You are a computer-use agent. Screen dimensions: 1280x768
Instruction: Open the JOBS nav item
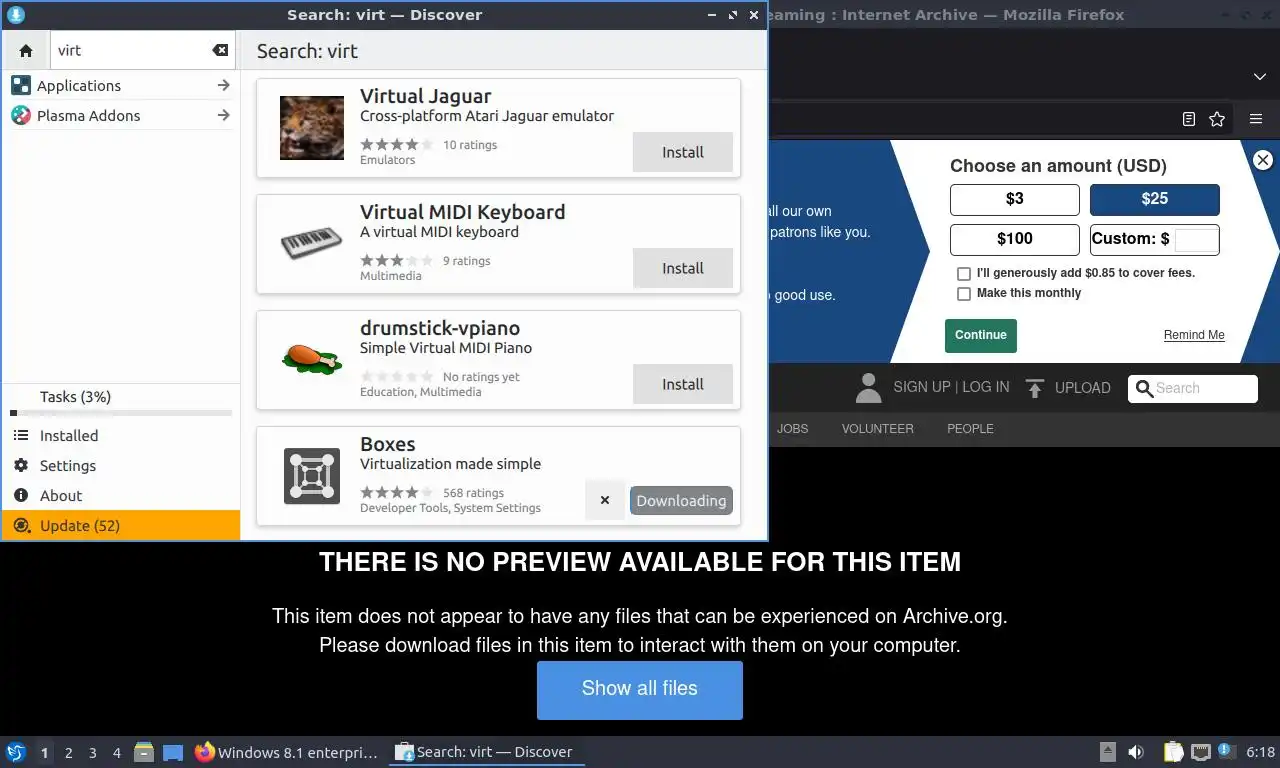pos(792,428)
